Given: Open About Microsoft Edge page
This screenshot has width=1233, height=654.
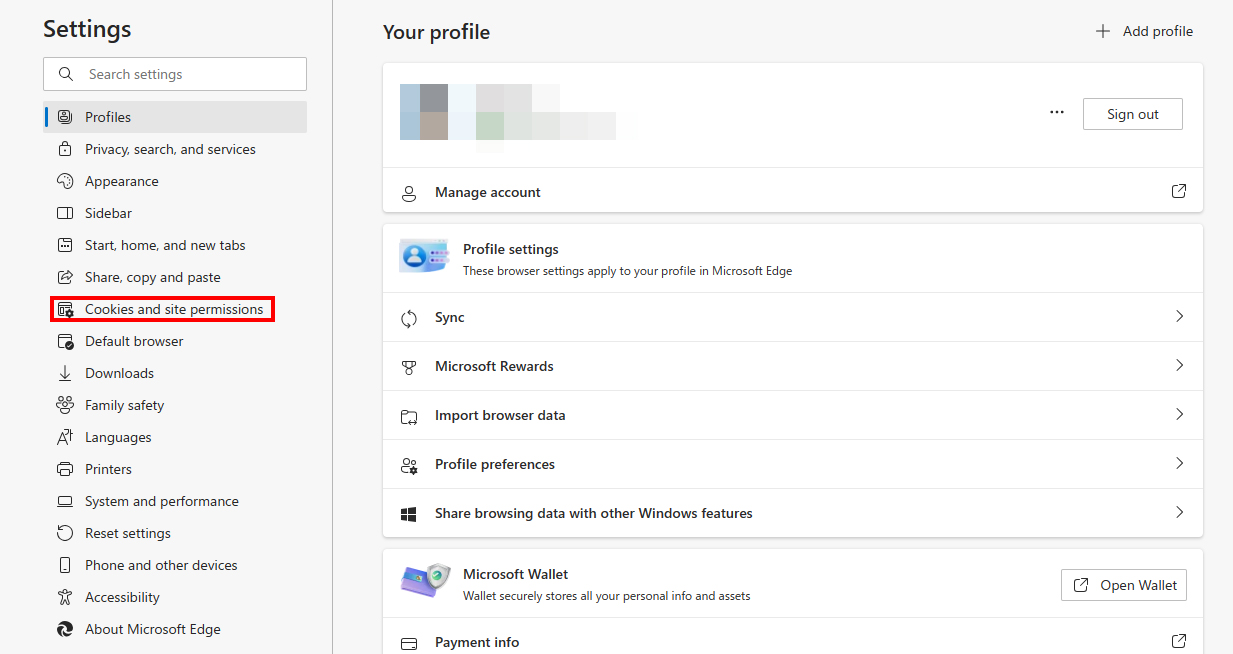Looking at the screenshot, I should point(176,629).
